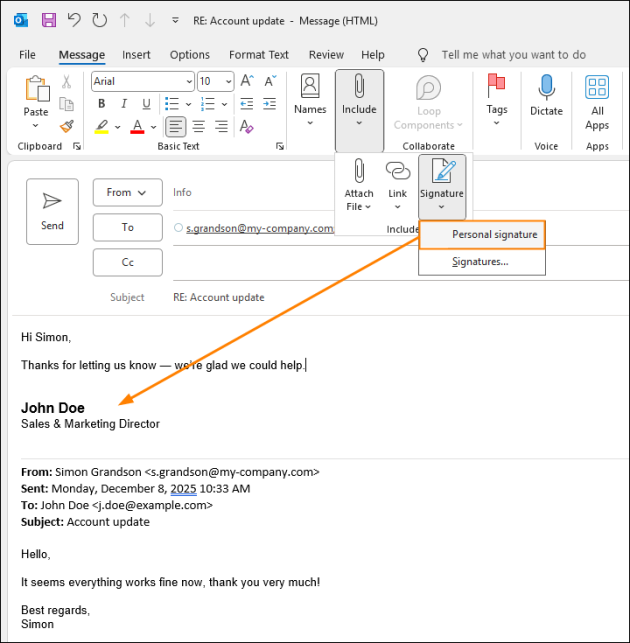
Task: Click the To recipients button
Action: 128,227
